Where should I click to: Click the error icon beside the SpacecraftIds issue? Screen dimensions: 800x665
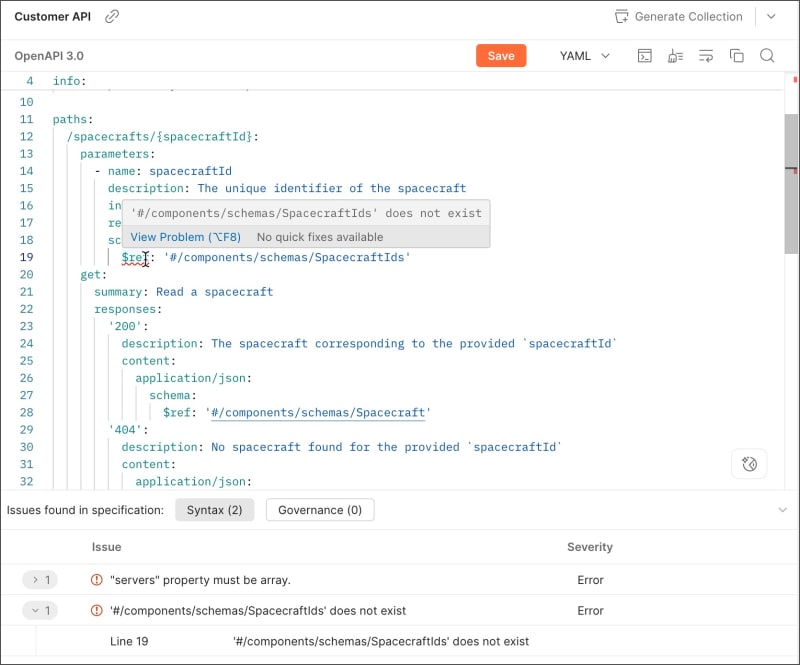pos(96,610)
